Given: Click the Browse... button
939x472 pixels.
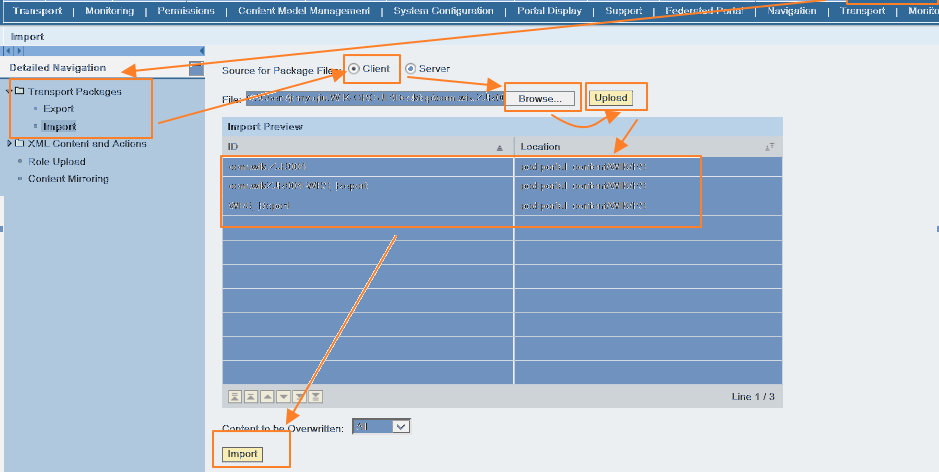Looking at the screenshot, I should 540,99.
